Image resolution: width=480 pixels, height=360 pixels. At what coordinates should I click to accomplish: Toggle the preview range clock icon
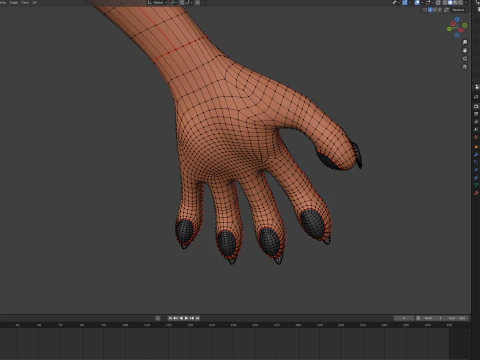(x=418, y=318)
